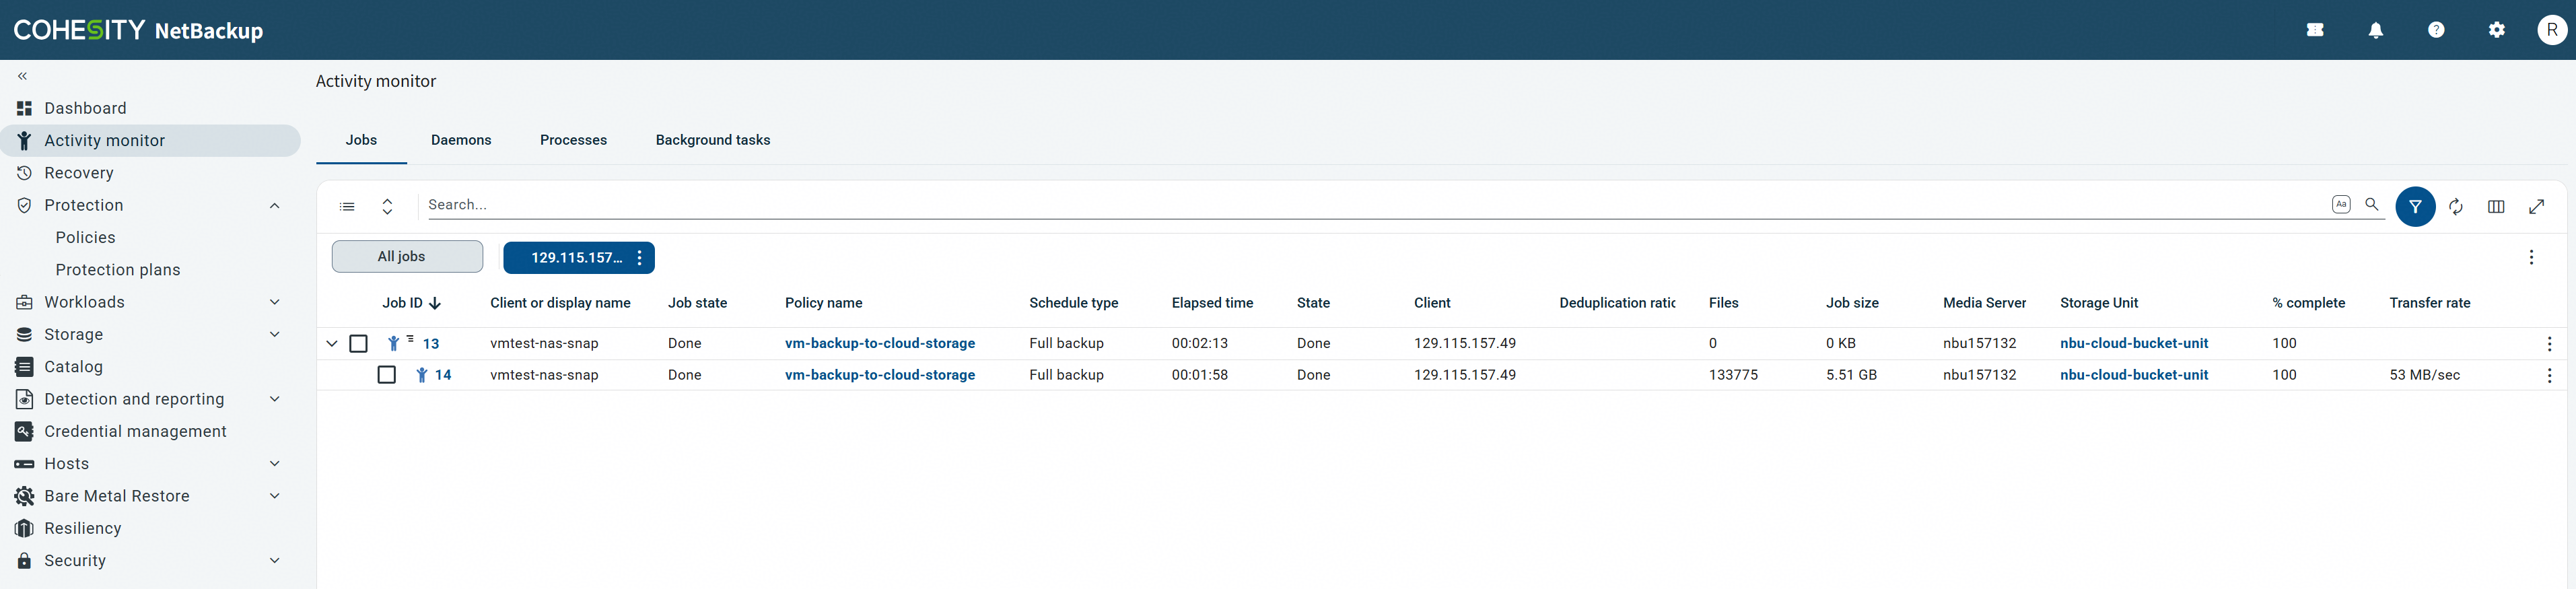Open options for the 129.115.157 filter chip

click(x=640, y=258)
